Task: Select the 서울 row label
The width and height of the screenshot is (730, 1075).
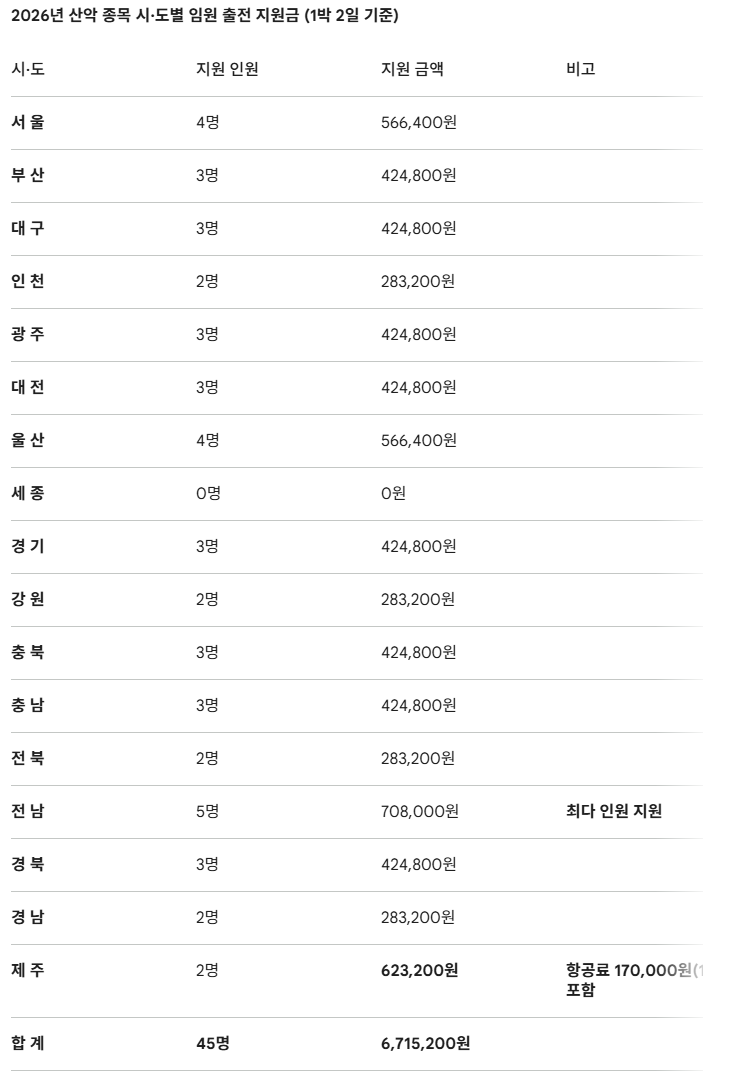Action: 28,122
